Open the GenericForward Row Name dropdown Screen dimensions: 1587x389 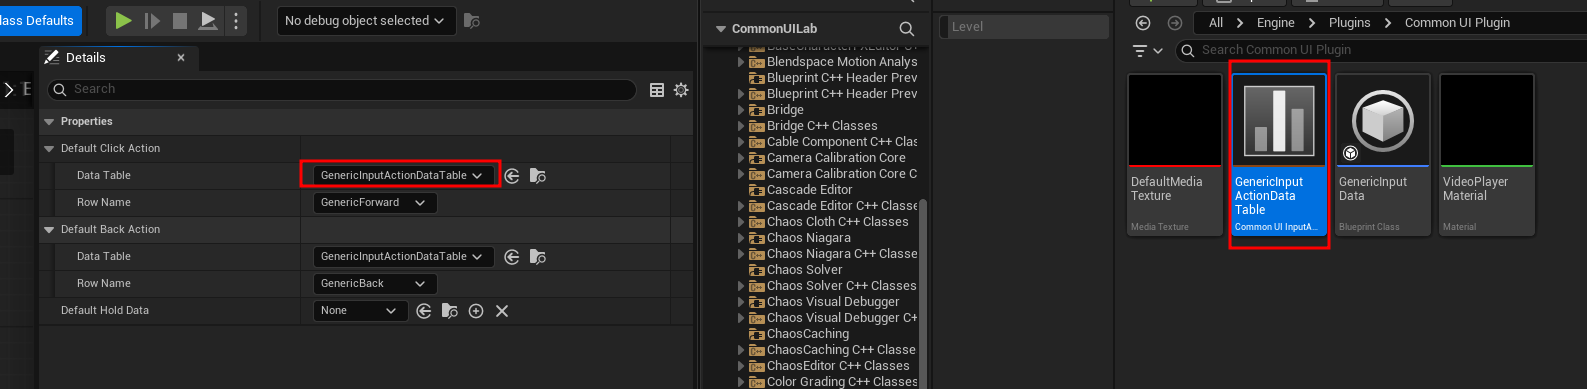375,203
